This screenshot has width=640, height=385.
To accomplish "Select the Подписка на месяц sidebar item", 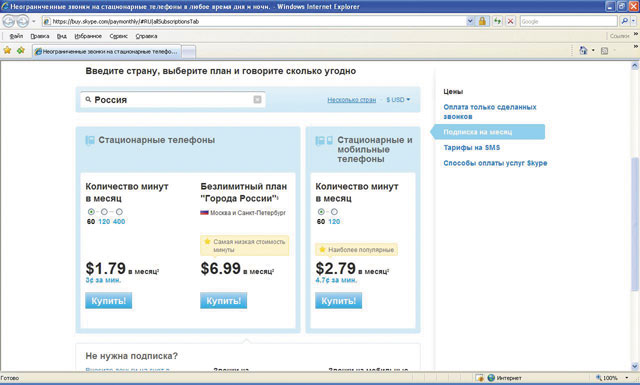I will (x=488, y=132).
